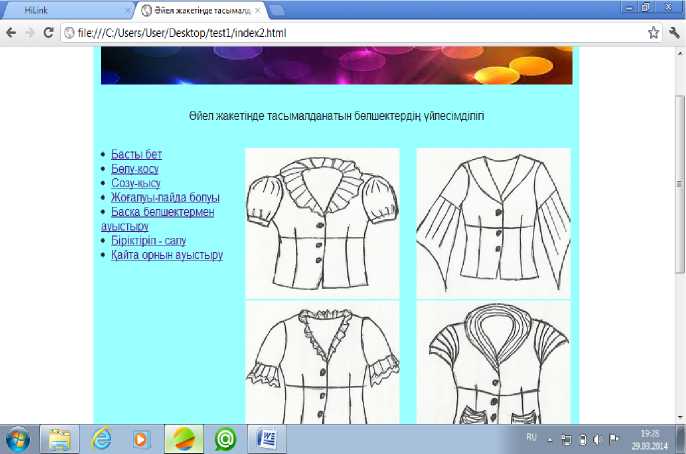Switch the RU input language indicator
The width and height of the screenshot is (686, 454).
coord(531,439)
